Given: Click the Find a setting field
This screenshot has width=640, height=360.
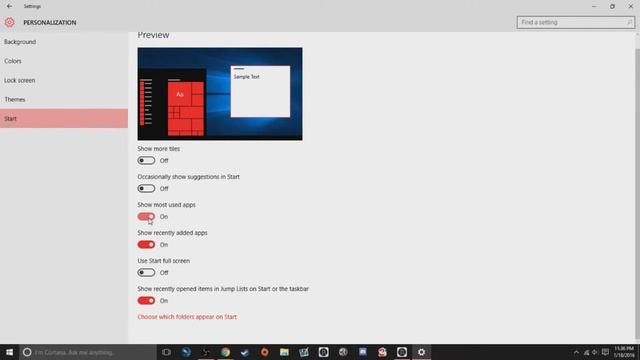Looking at the screenshot, I should [x=576, y=22].
